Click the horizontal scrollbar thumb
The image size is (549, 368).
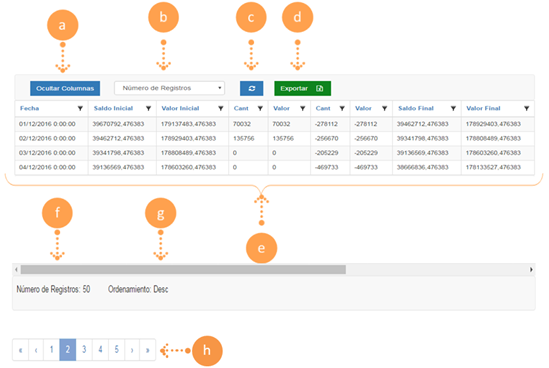183,269
